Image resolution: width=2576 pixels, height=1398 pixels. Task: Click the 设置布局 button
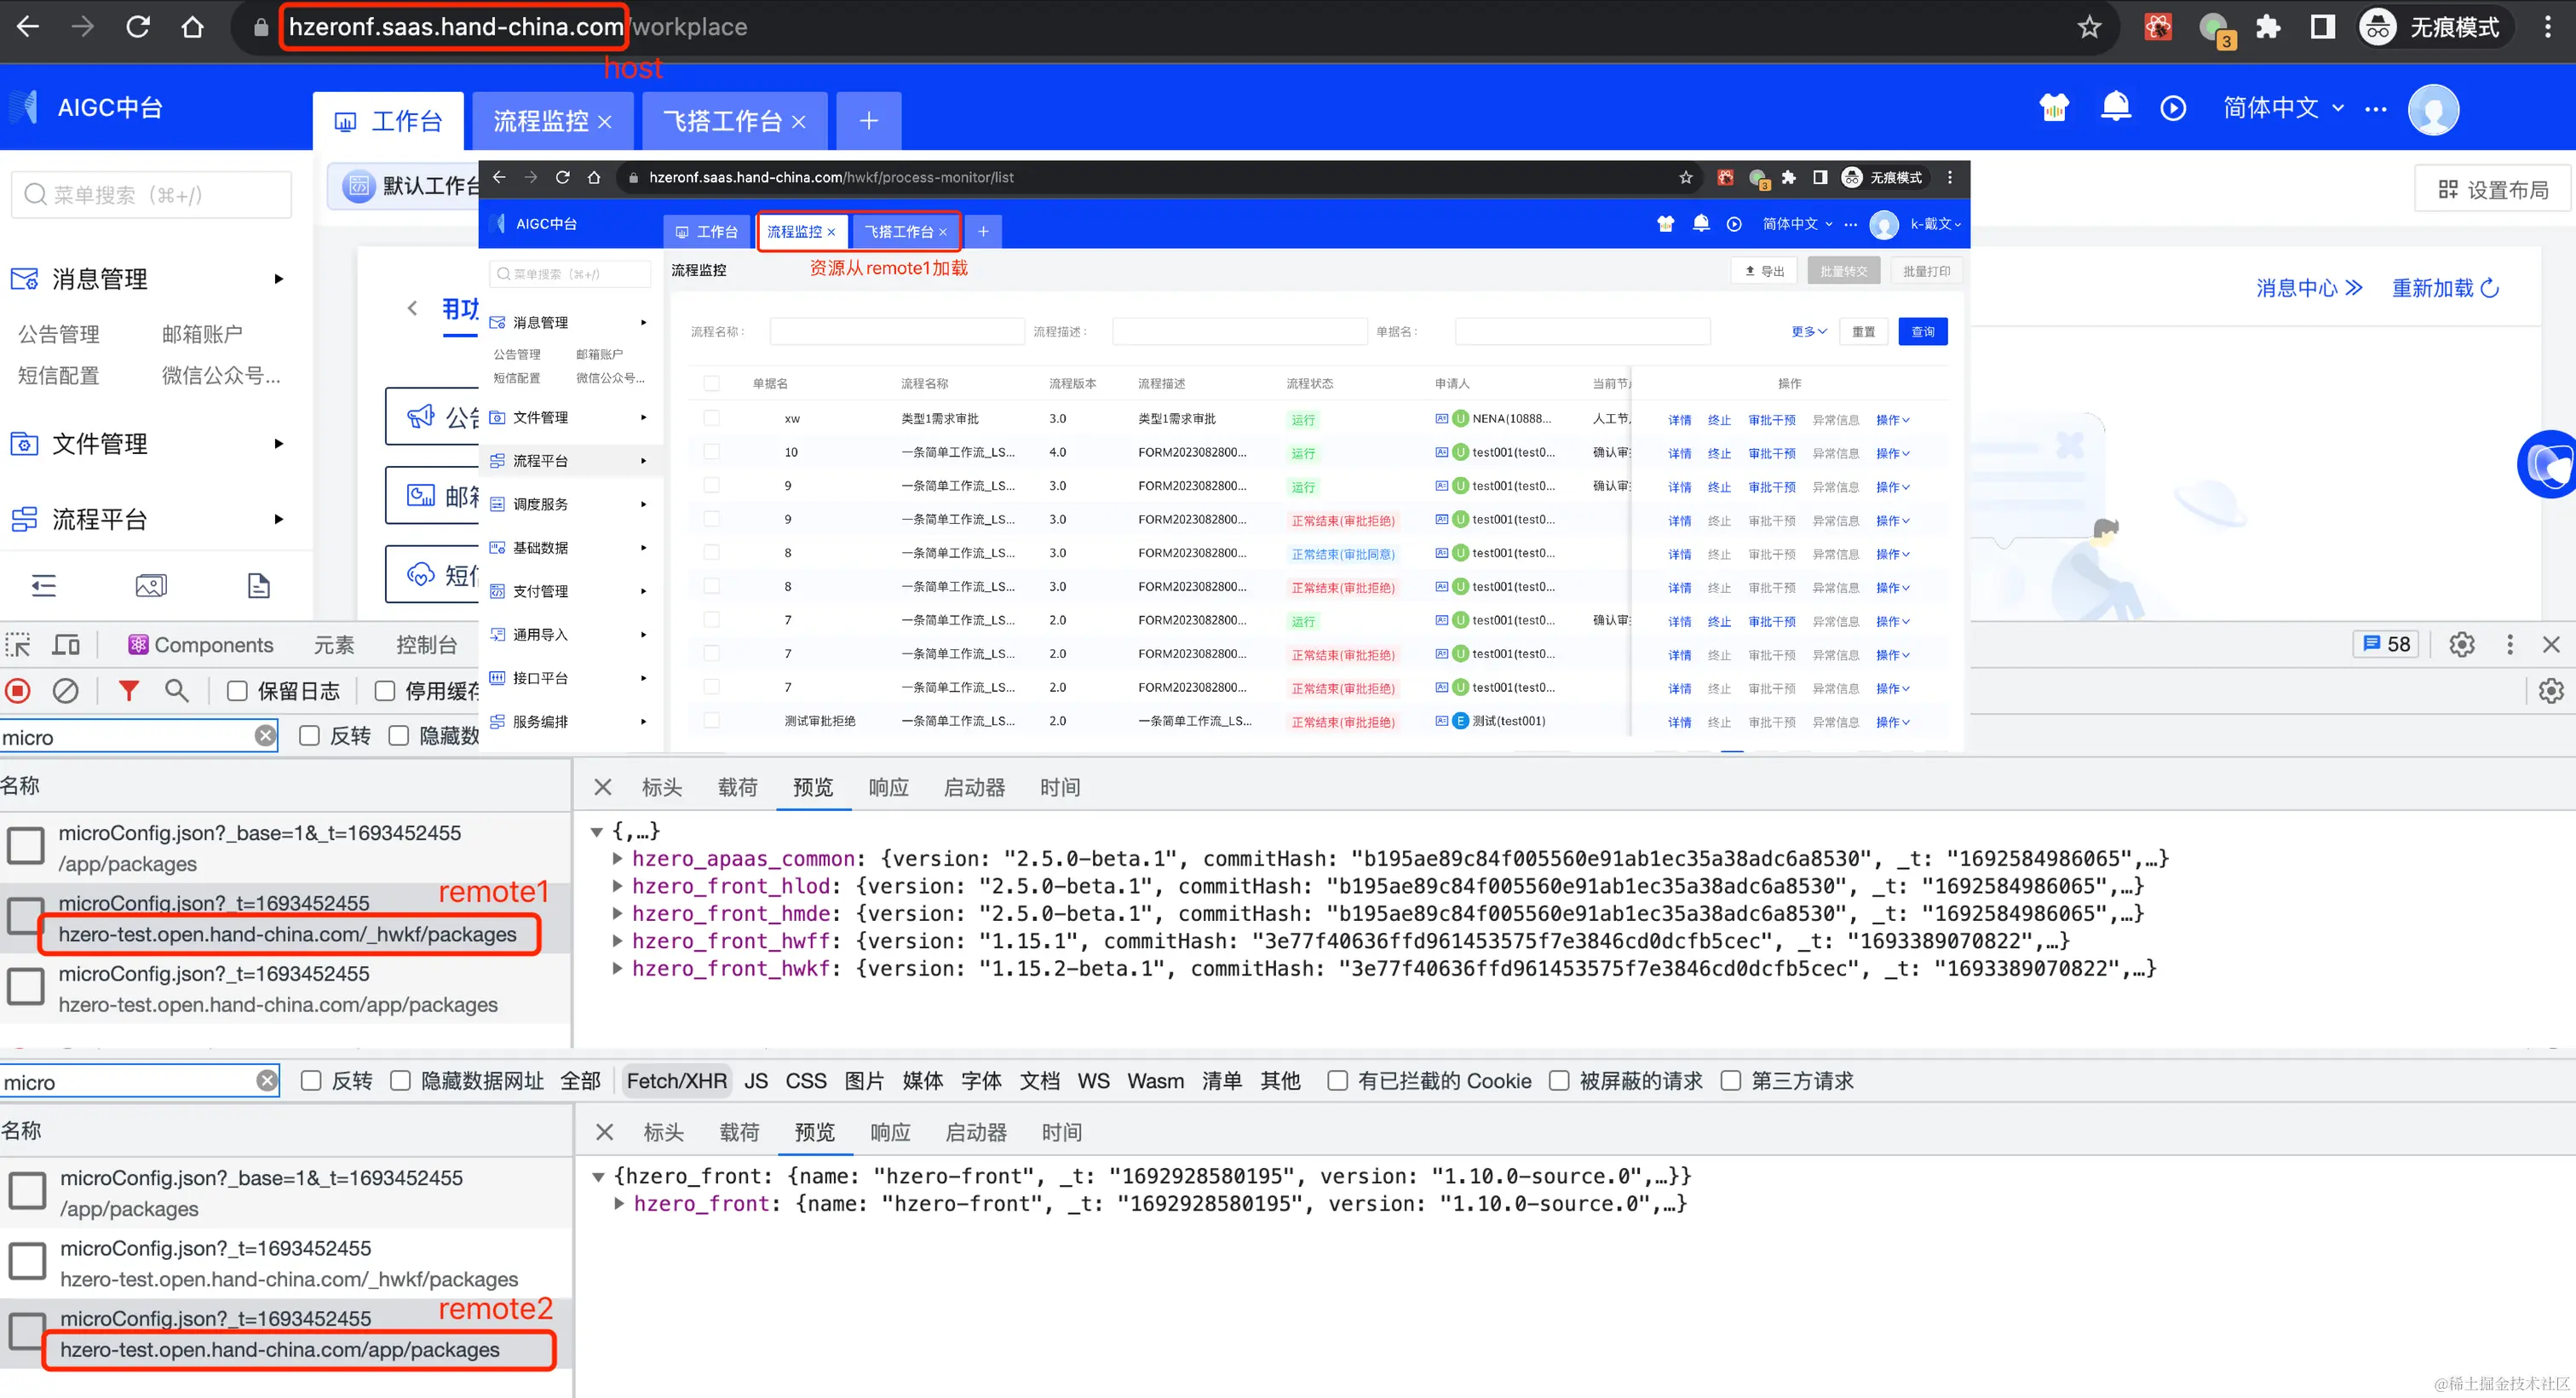[x=2492, y=189]
